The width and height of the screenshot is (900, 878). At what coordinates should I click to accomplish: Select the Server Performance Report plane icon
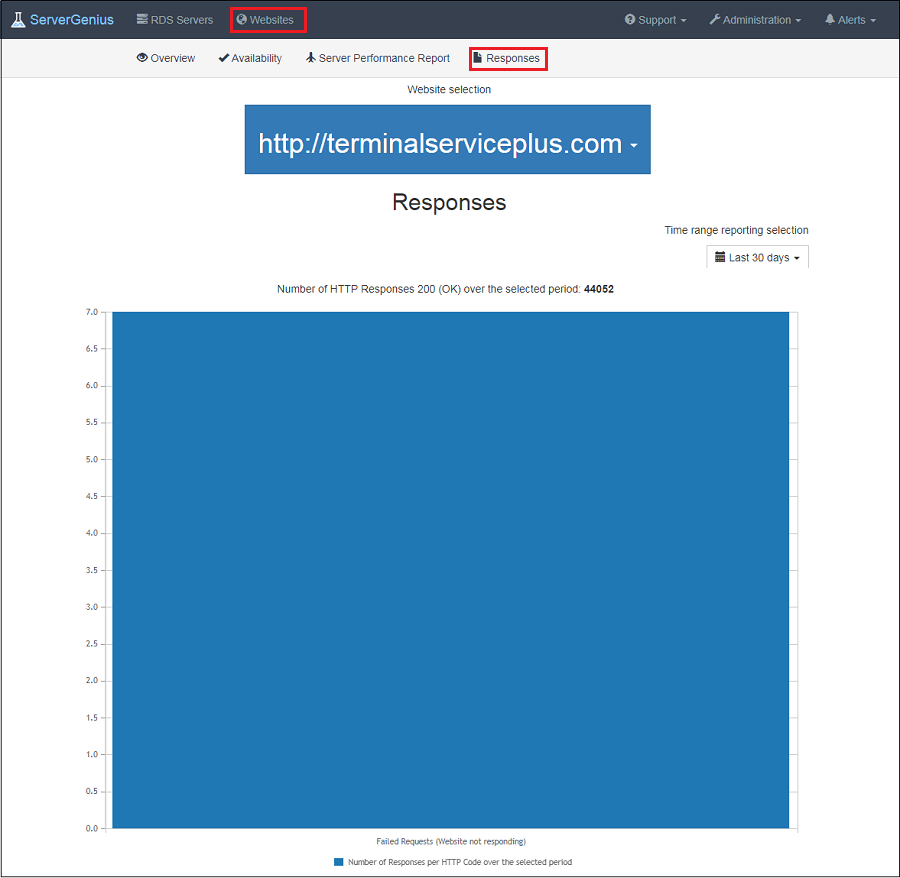click(x=312, y=57)
